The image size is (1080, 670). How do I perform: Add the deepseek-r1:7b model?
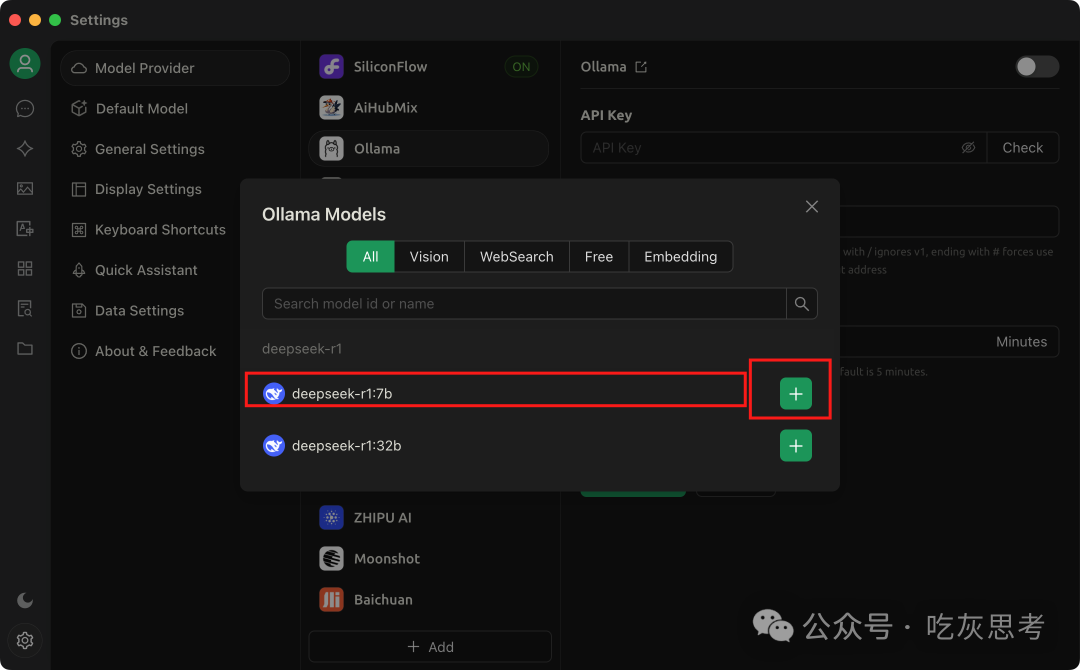tap(796, 394)
